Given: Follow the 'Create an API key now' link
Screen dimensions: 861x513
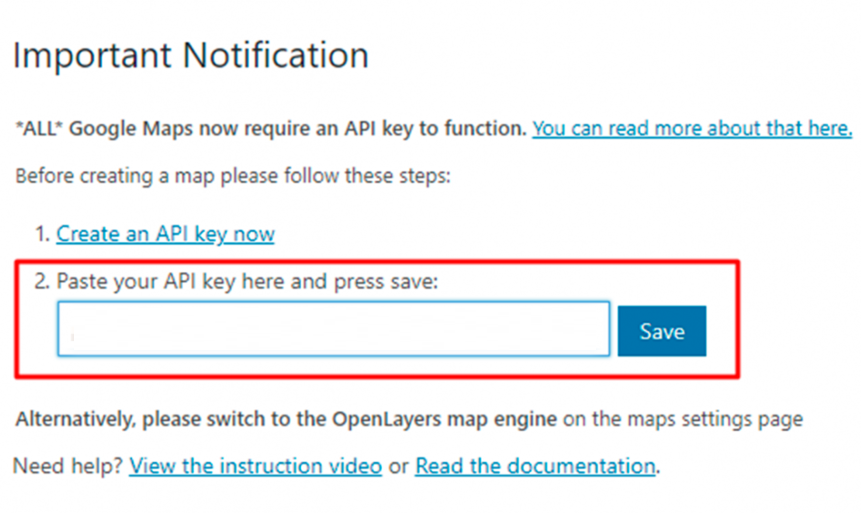Looking at the screenshot, I should pos(165,234).
